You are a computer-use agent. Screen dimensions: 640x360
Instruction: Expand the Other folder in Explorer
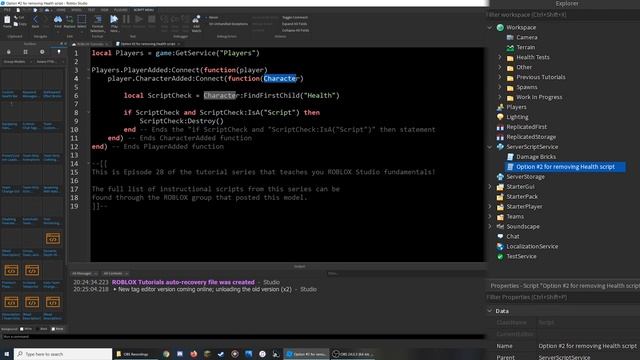500,67
